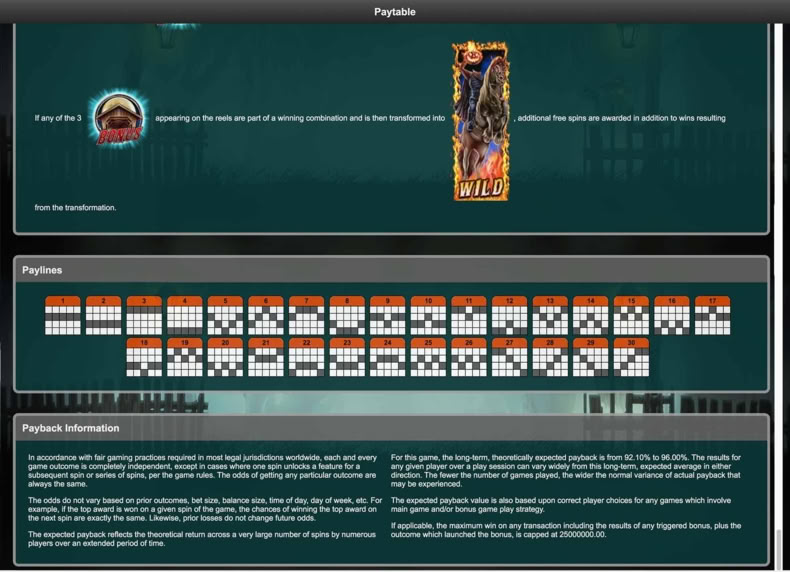Click the flaming Wild horseman symbol
Screen dimensions: 790x572
[481, 121]
